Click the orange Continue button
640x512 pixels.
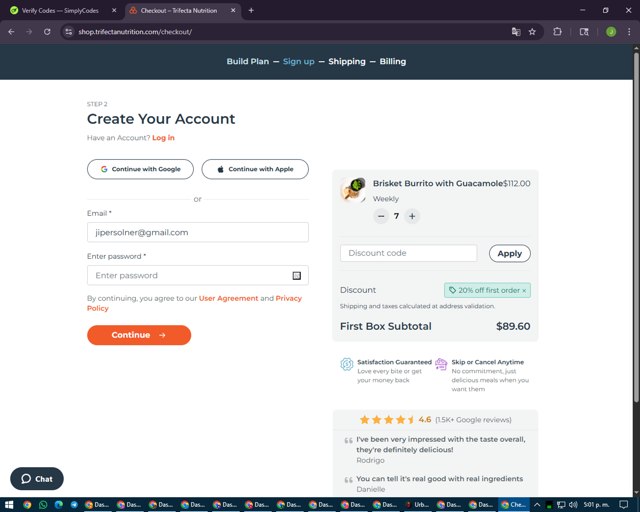click(x=139, y=335)
